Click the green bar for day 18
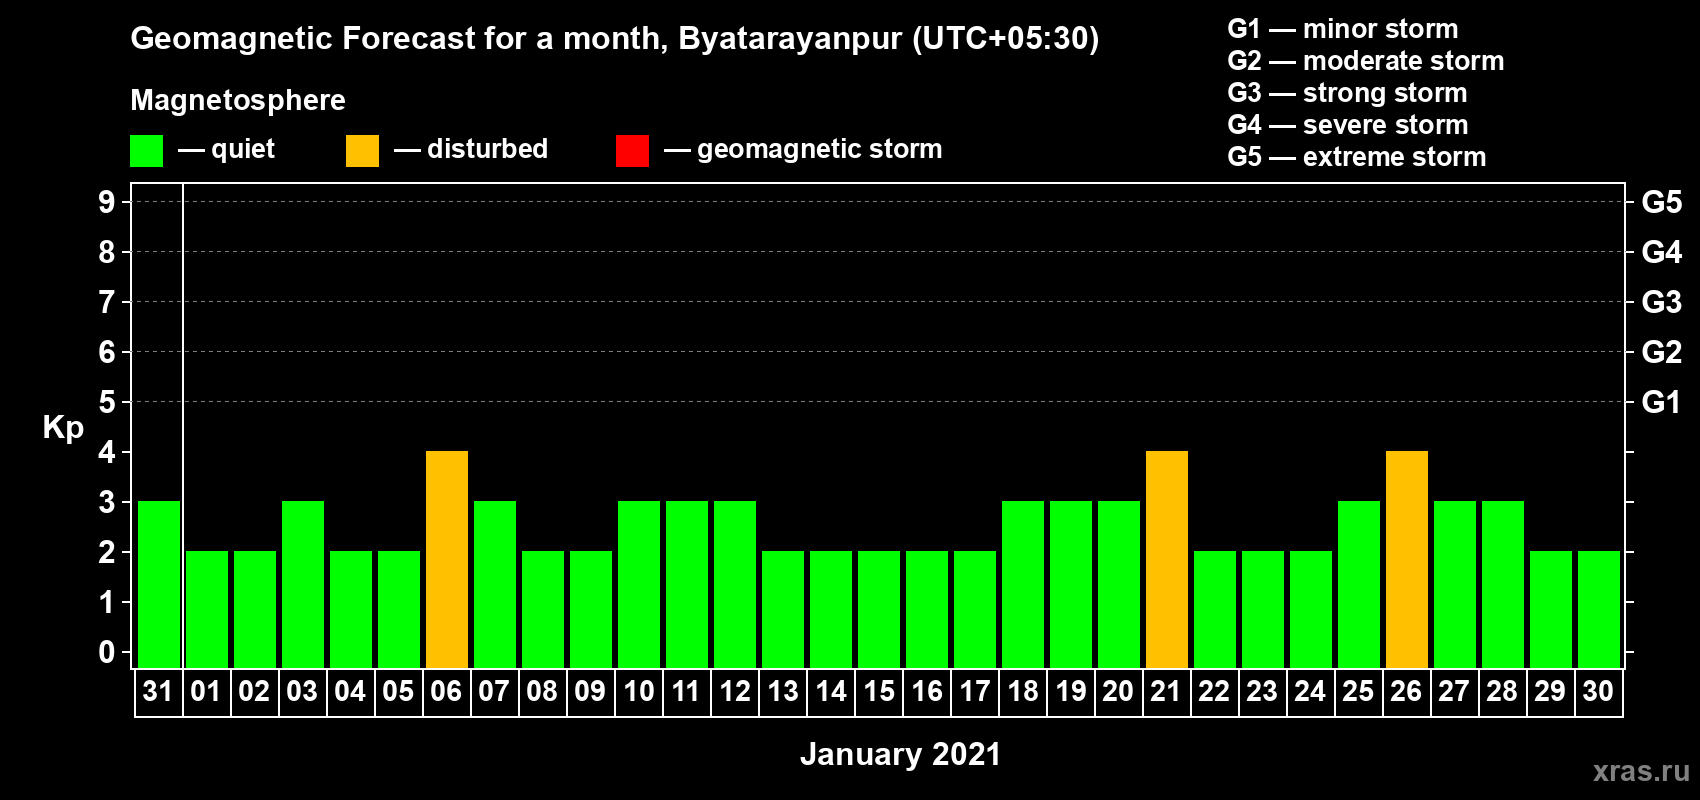The width and height of the screenshot is (1700, 800). [x=1023, y=584]
